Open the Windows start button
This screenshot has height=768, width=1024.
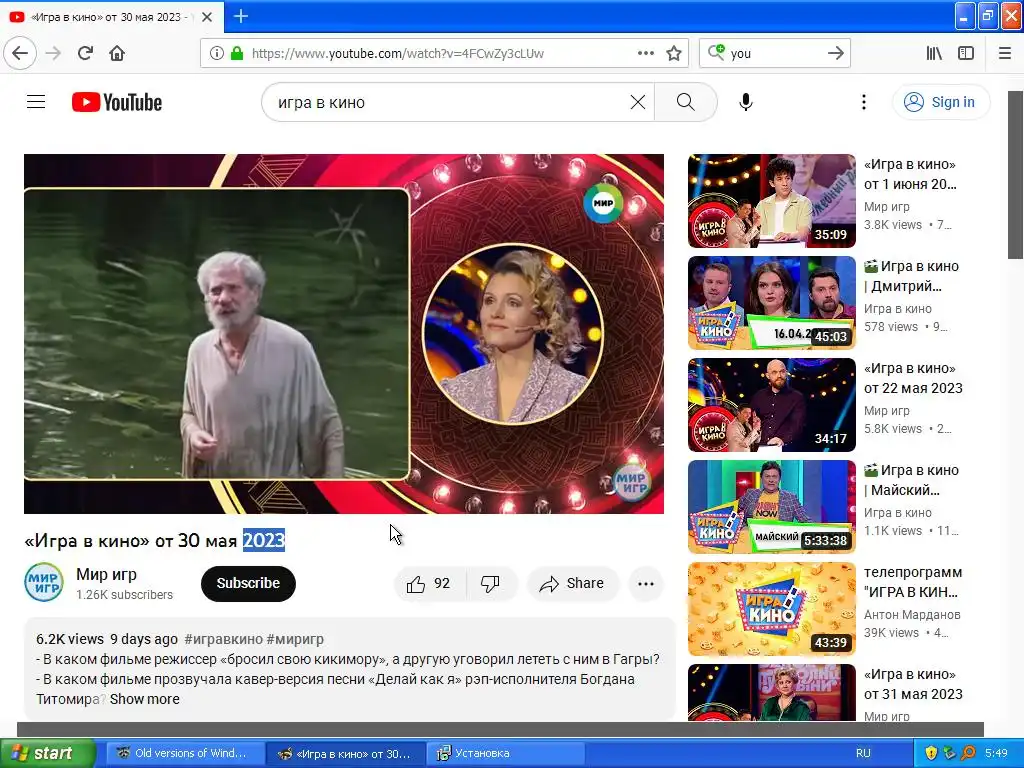point(47,753)
